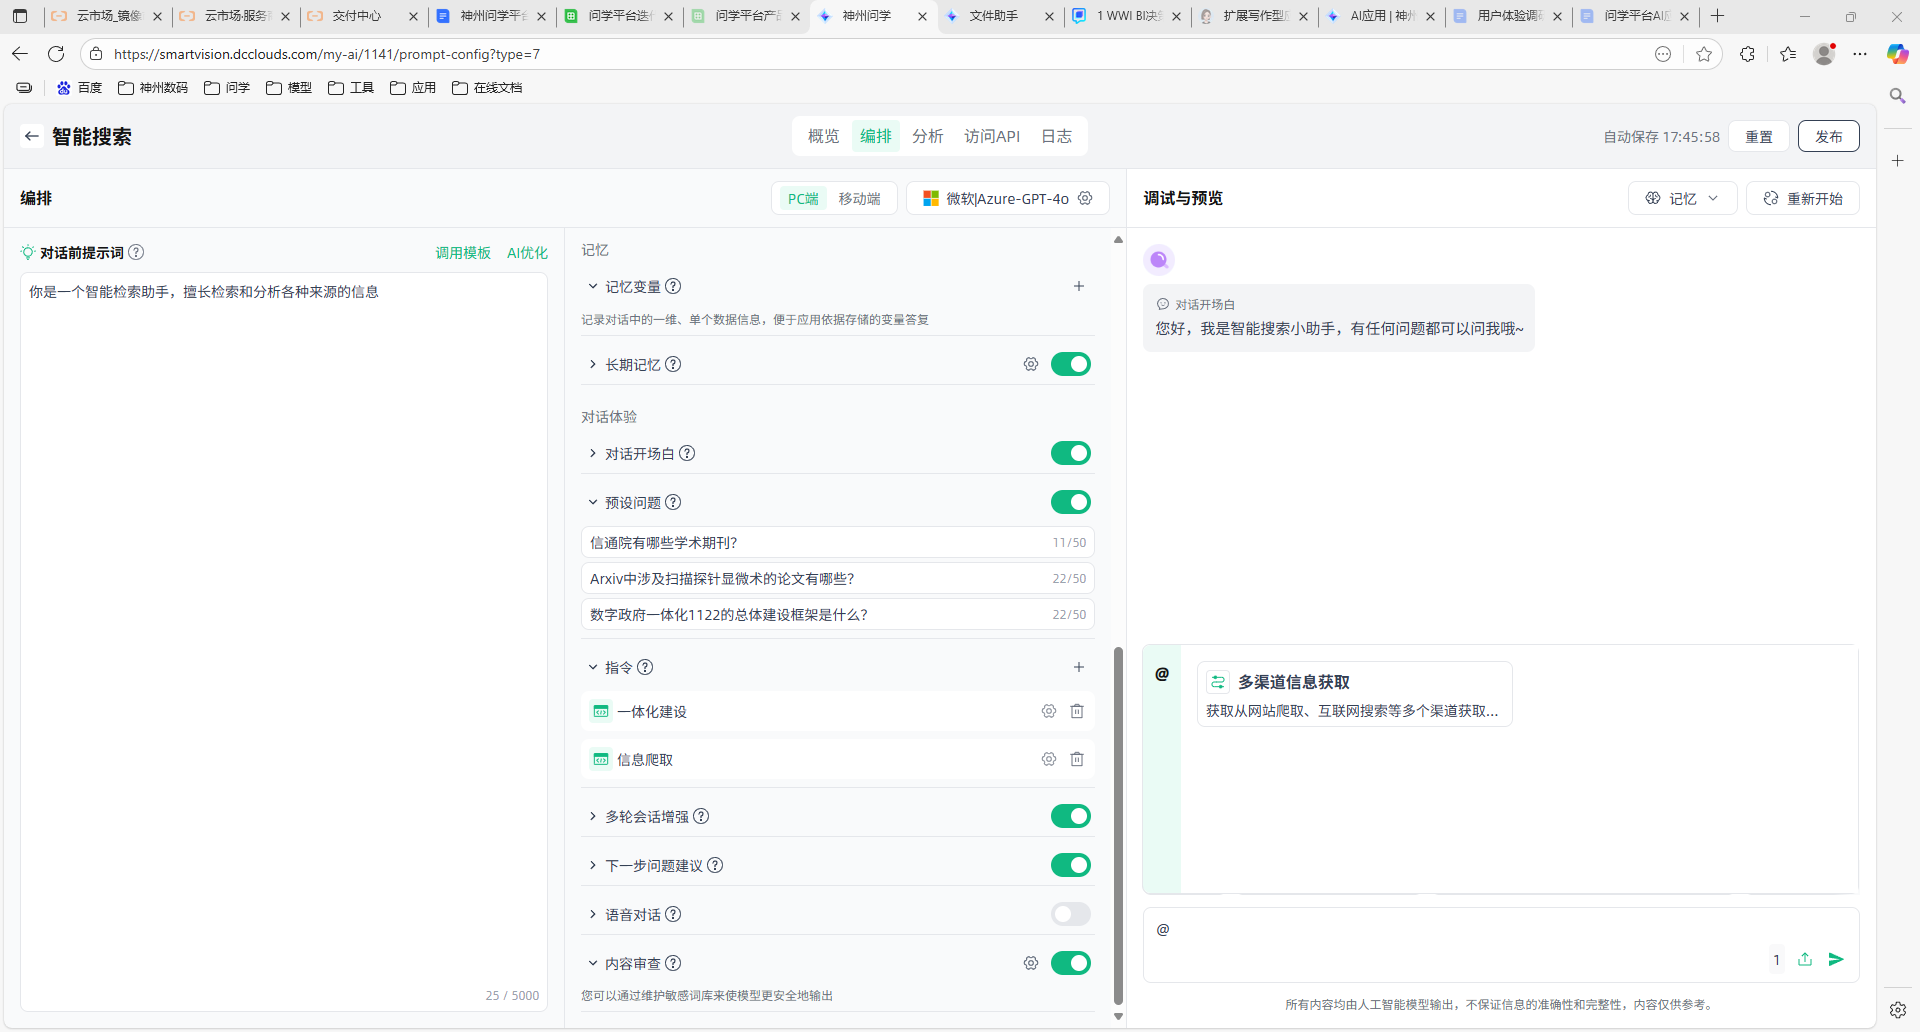Disable the 对话开场白 toggle
Screen dimensions: 1920x1032
[x=1071, y=453]
